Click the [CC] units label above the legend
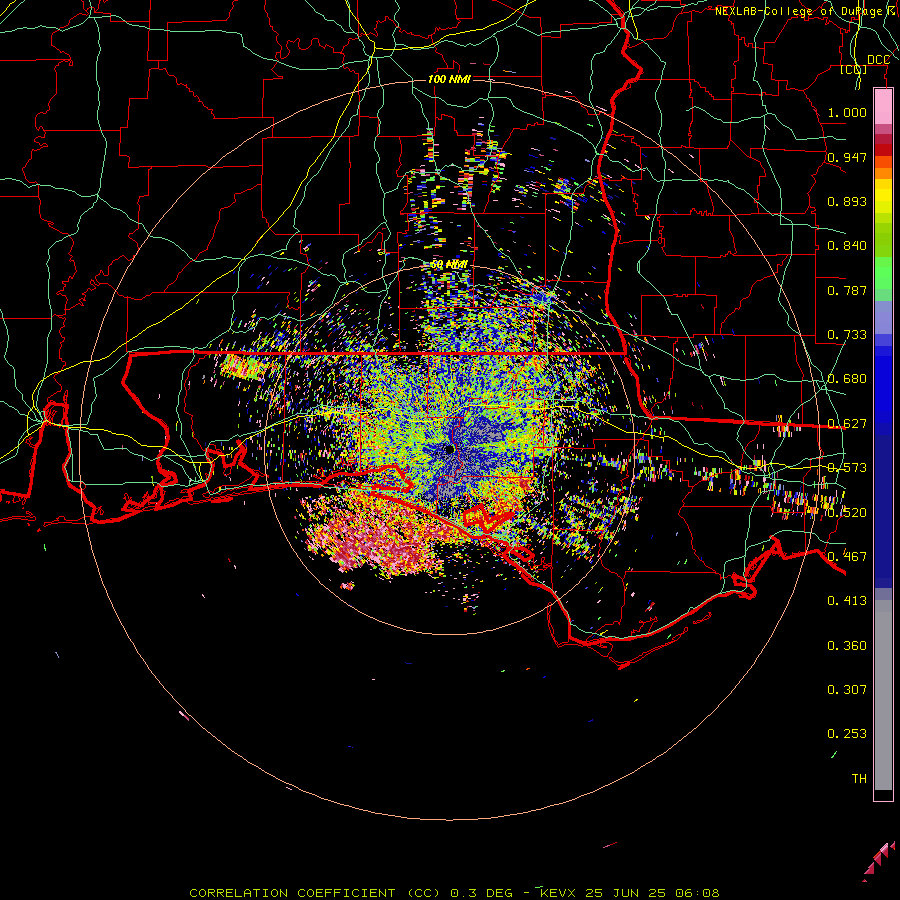The image size is (900, 900). (853, 69)
